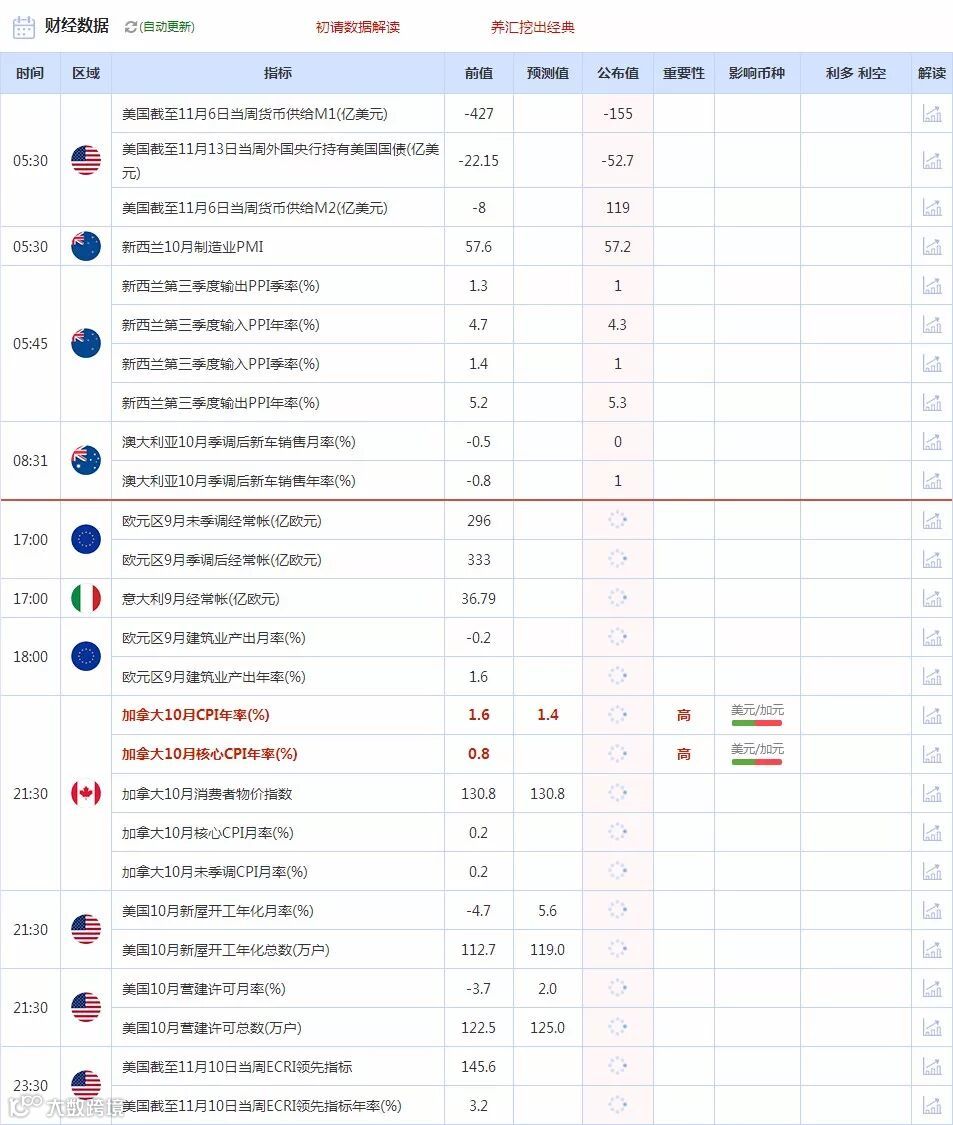Viewport: 953px width, 1125px height.
Task: Open chart icon for 美国货币供给M2 row
Action: tap(931, 207)
